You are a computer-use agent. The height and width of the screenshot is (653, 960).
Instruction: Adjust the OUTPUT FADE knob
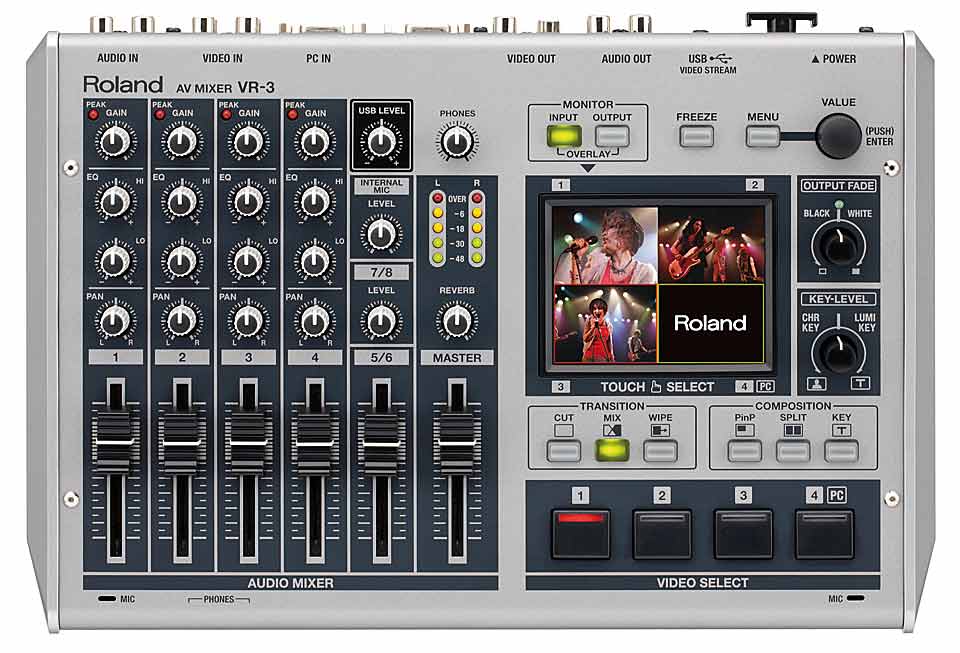[x=838, y=244]
